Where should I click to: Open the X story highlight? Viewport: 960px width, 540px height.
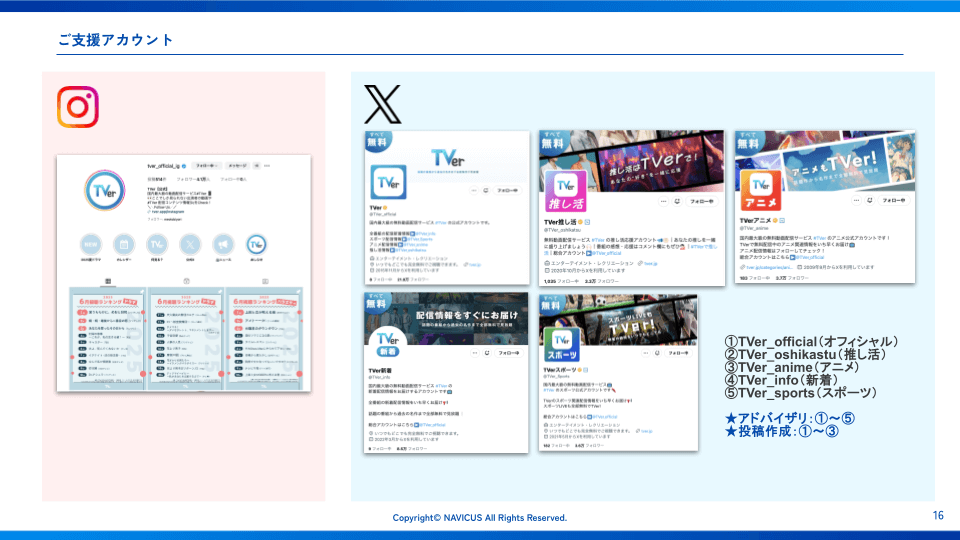pyautogui.click(x=190, y=244)
